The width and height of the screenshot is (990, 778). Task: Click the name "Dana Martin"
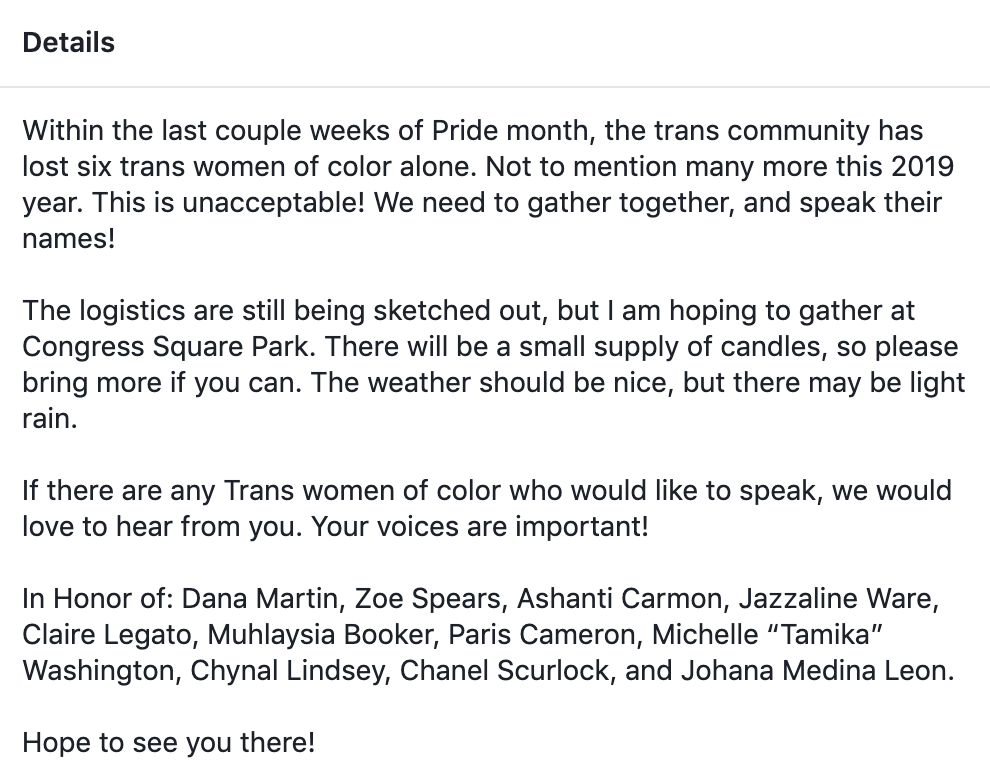(260, 599)
